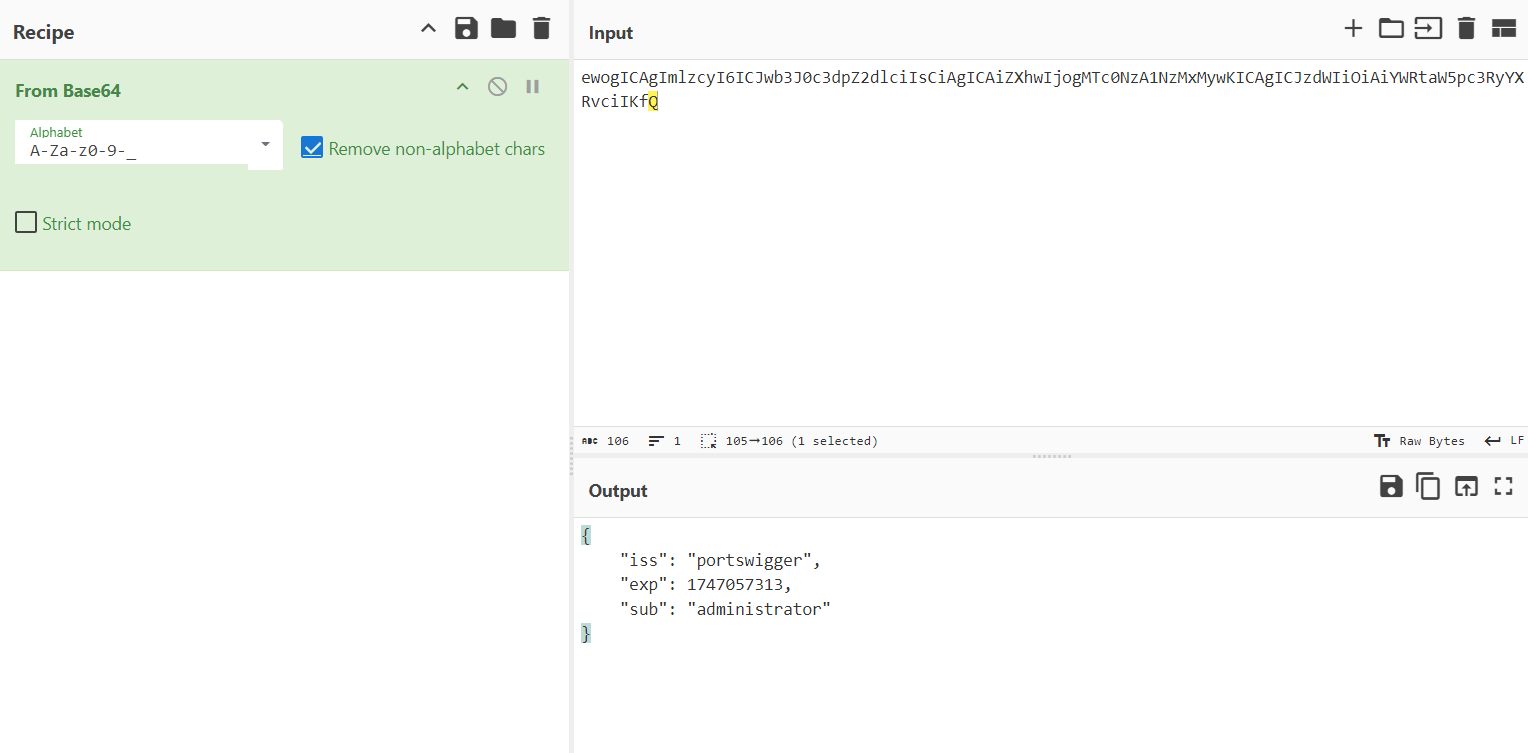Image resolution: width=1528 pixels, height=753 pixels.
Task: Clear the recipe with trash icon
Action: (x=541, y=29)
